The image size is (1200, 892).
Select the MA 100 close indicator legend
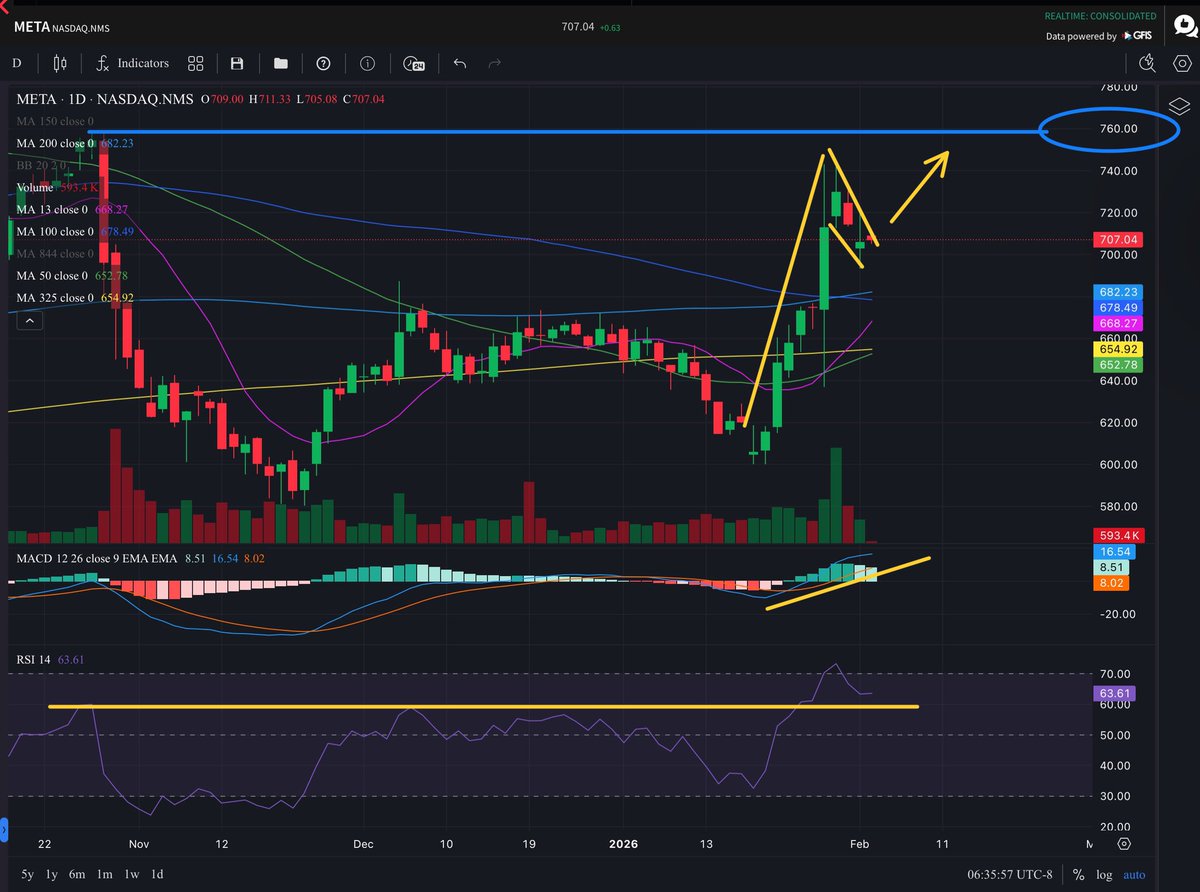[x=75, y=231]
